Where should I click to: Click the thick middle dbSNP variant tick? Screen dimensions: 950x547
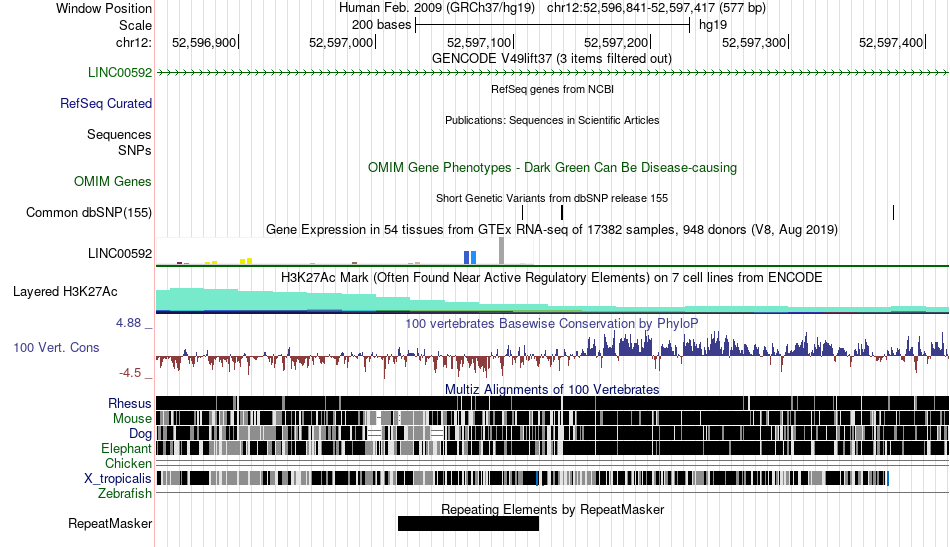[562, 213]
